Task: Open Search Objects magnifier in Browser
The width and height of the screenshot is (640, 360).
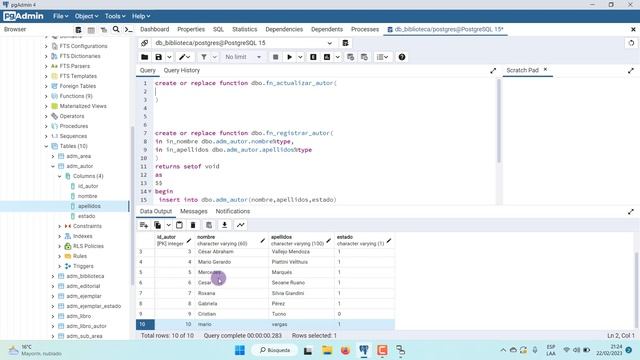Action: point(116,29)
